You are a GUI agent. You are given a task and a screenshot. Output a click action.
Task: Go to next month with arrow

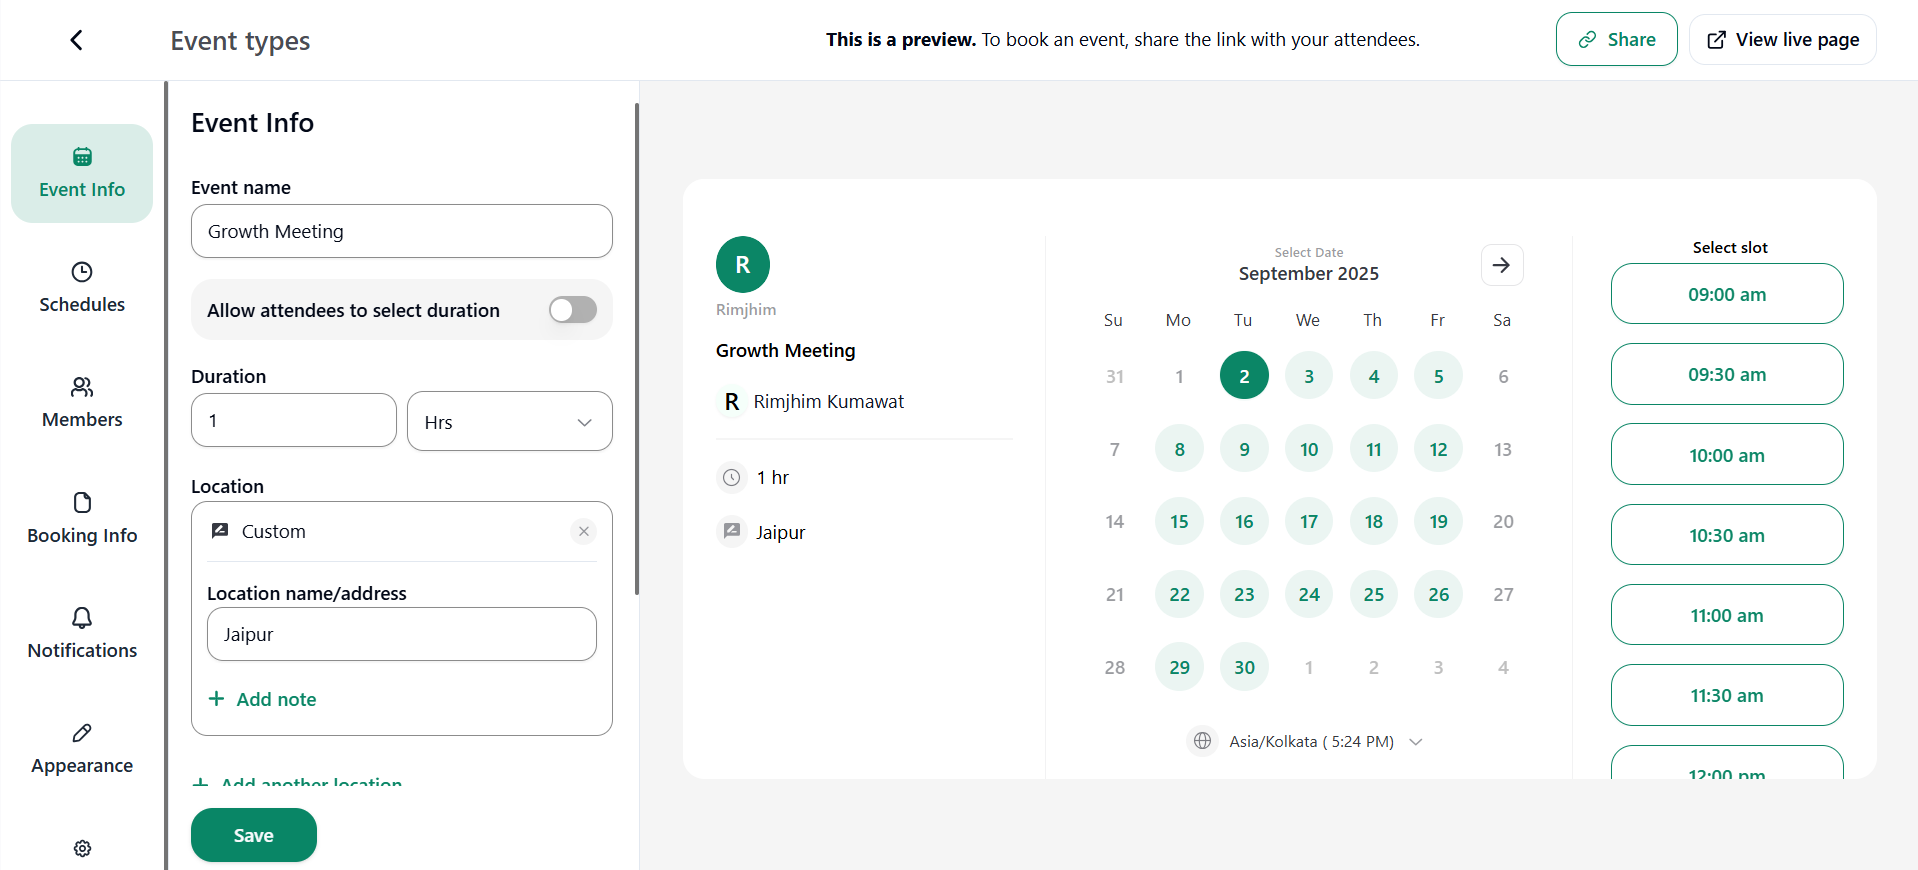tap(1501, 265)
